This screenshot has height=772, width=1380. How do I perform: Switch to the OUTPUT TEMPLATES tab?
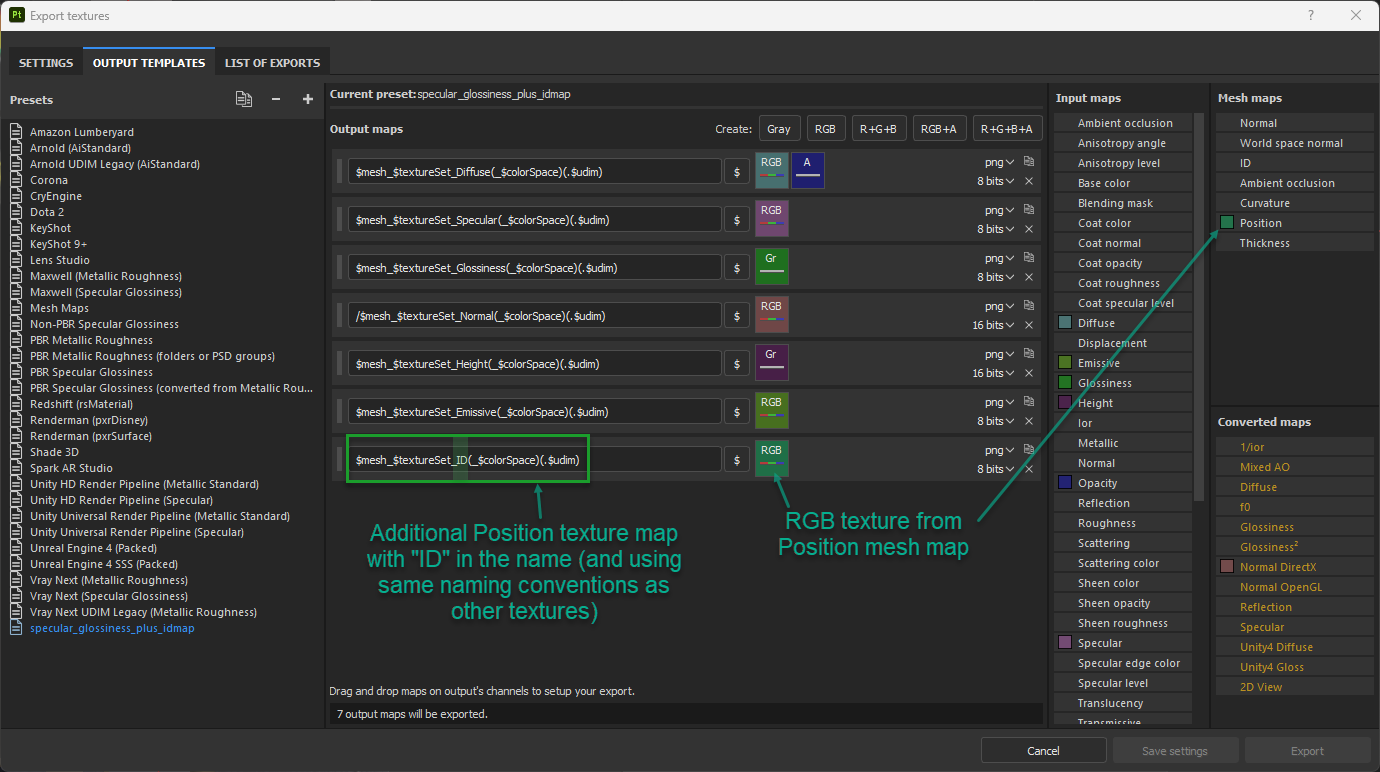pos(149,62)
